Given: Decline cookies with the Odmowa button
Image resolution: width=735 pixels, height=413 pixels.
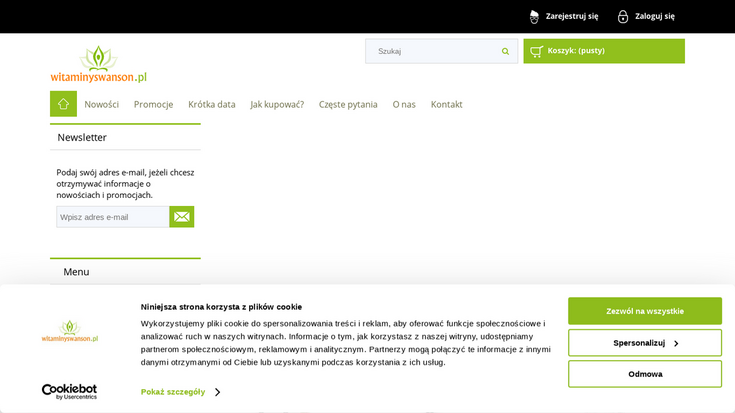Looking at the screenshot, I should tap(644, 374).
